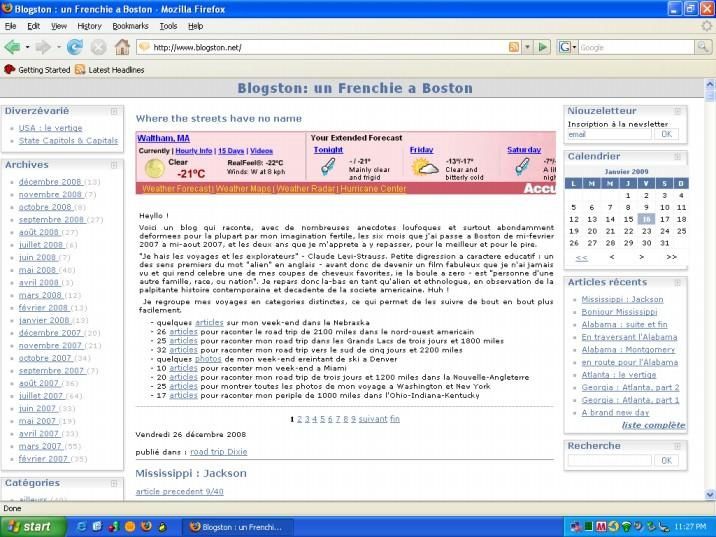716x537 pixels.
Task: Click the Forward arrow toolbar button
Action: coord(43,47)
